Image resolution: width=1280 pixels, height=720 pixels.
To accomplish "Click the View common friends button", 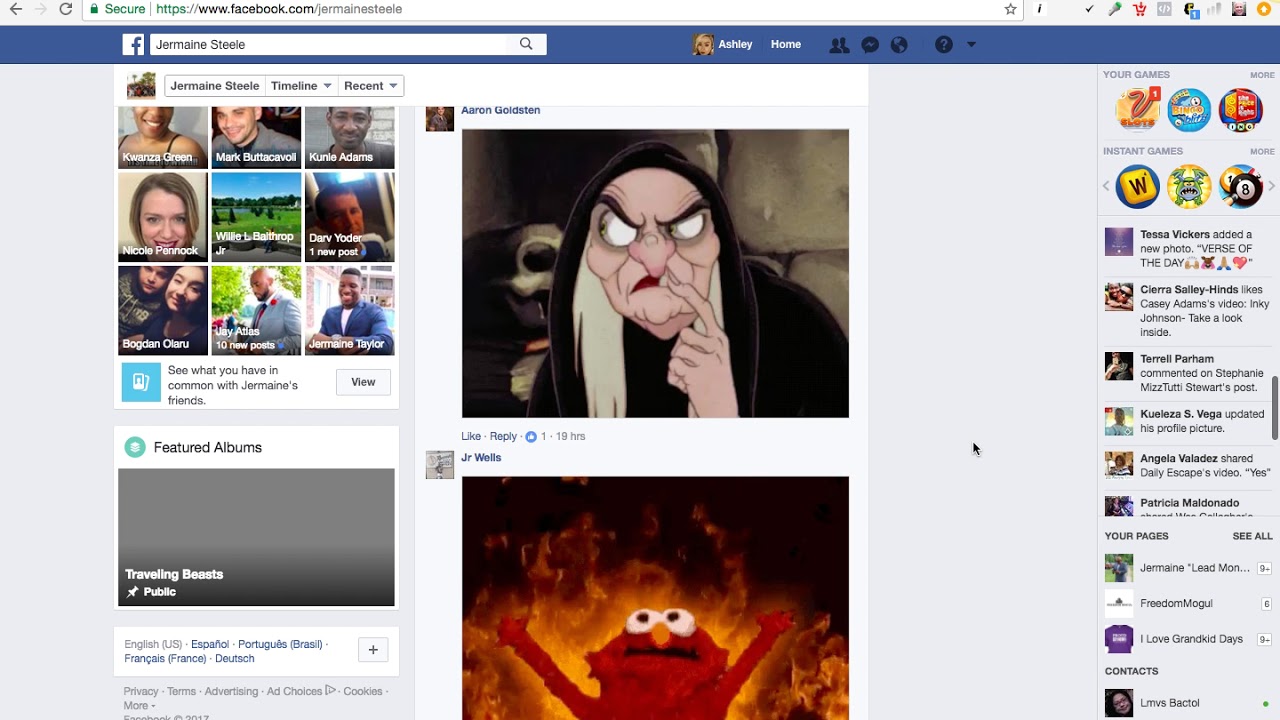I will [x=363, y=382].
